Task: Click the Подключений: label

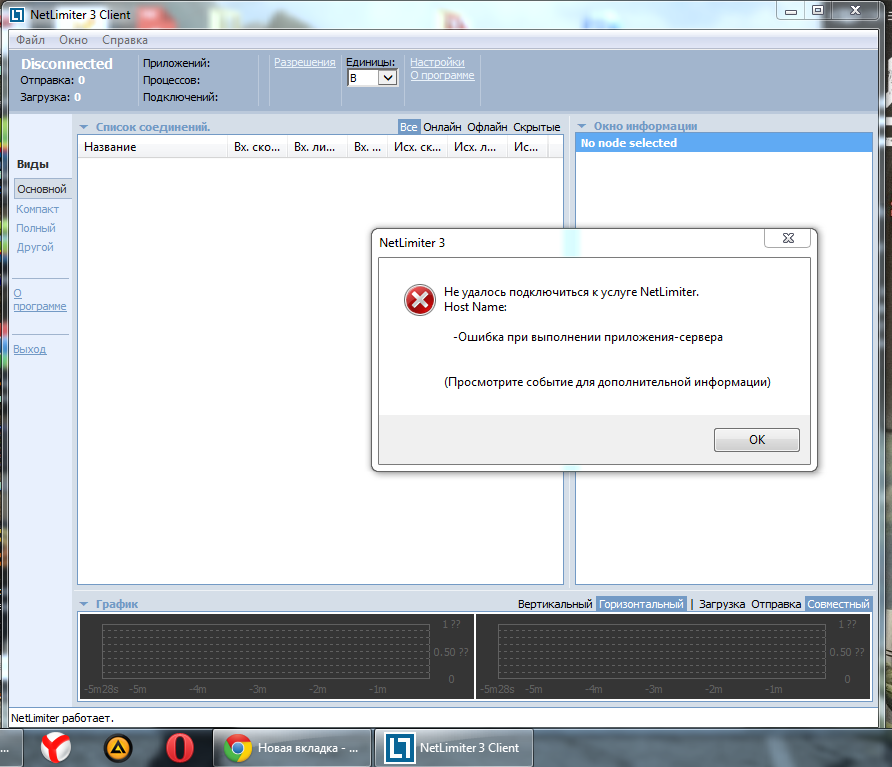Action: coord(180,97)
